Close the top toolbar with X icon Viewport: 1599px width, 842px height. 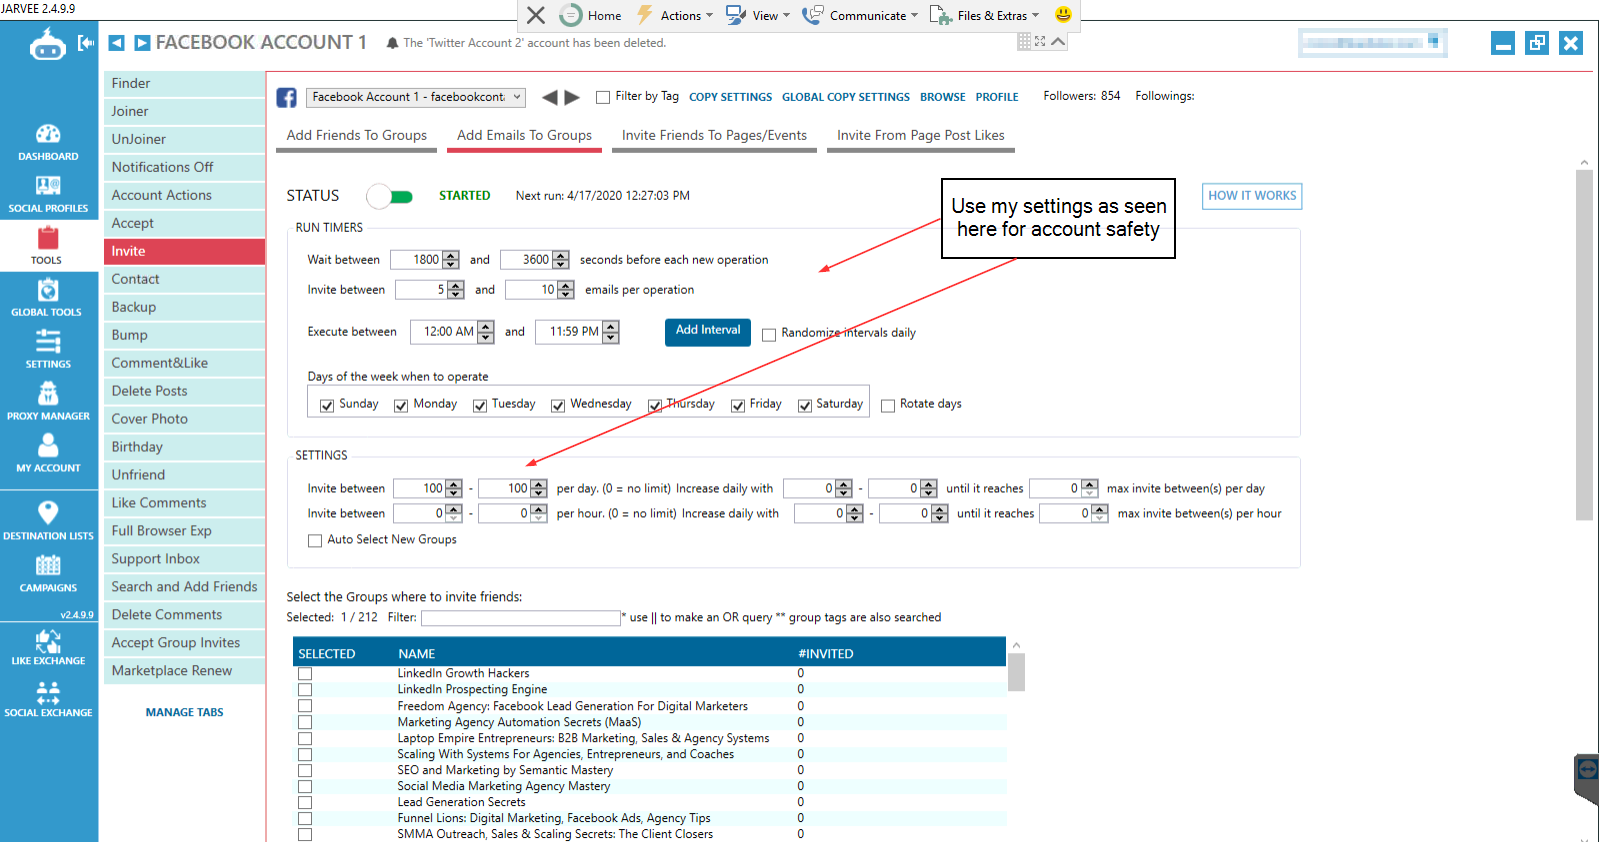(x=536, y=15)
